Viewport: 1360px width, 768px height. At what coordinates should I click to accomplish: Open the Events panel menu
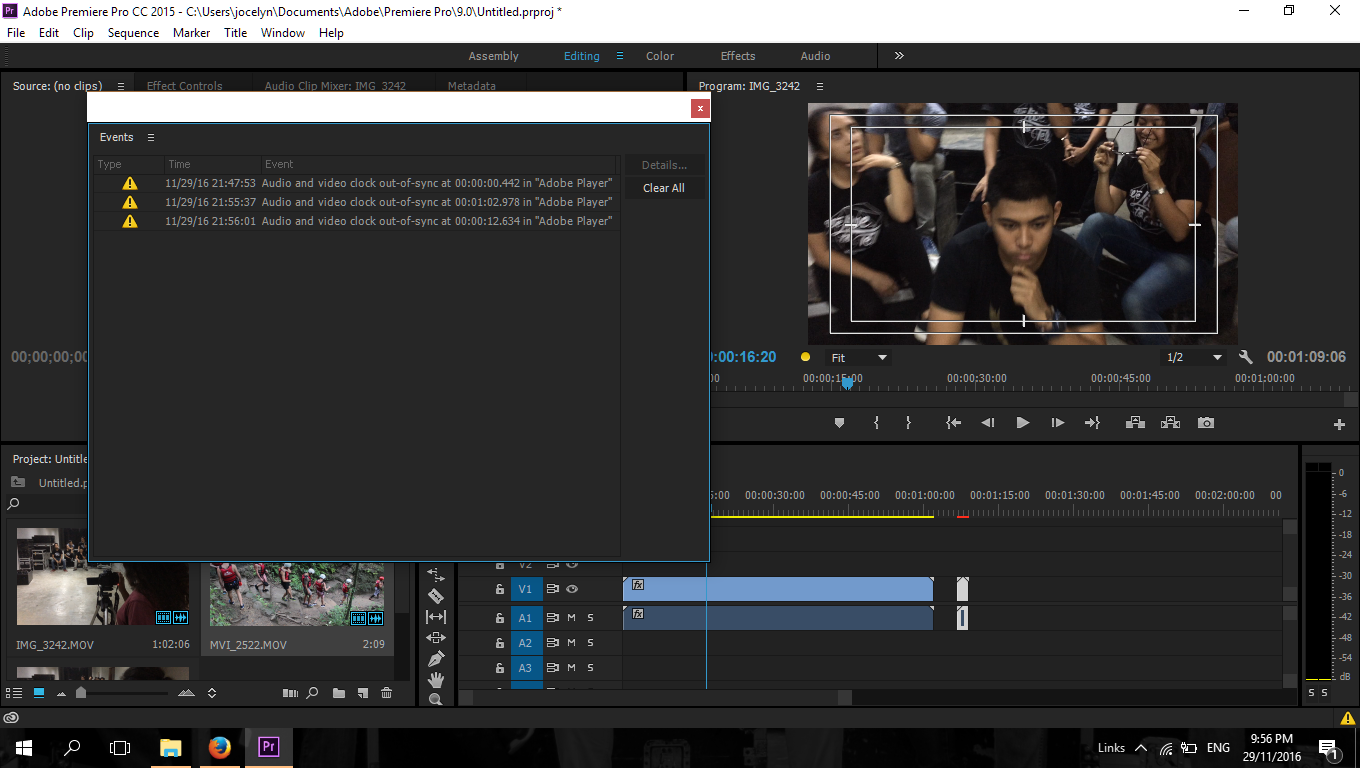pyautogui.click(x=151, y=137)
